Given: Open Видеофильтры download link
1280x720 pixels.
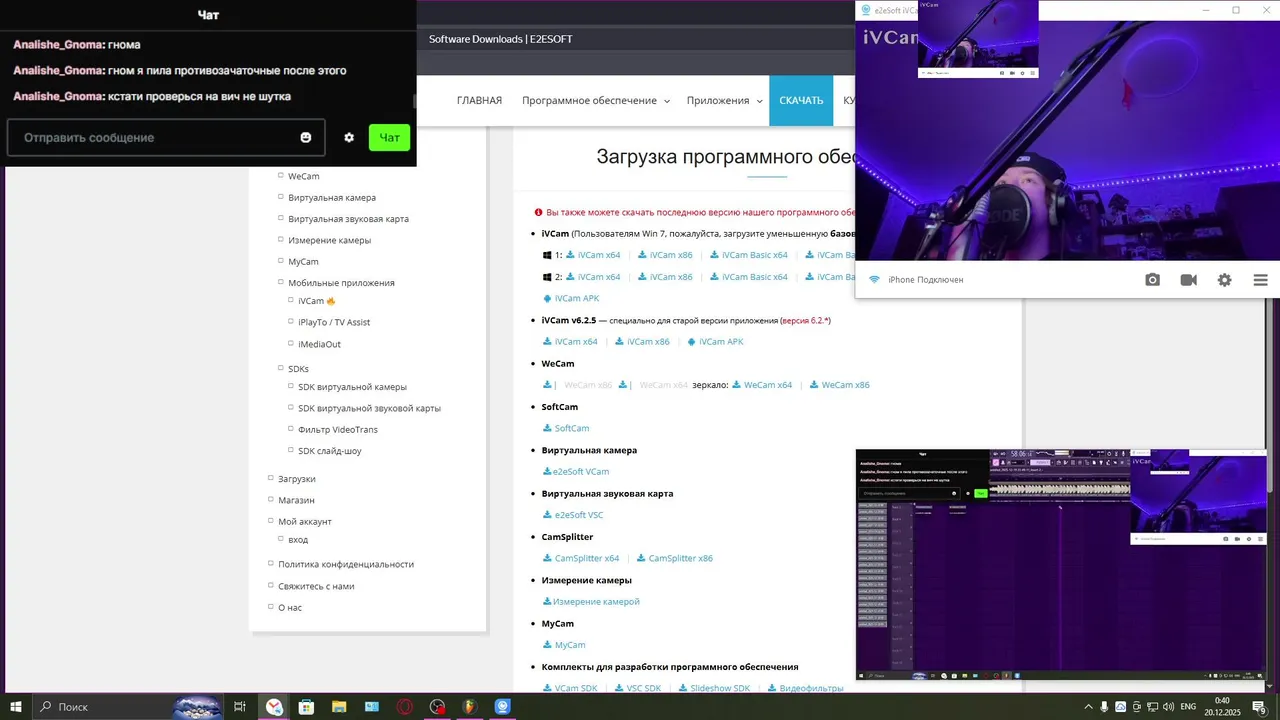Looking at the screenshot, I should click(805, 688).
